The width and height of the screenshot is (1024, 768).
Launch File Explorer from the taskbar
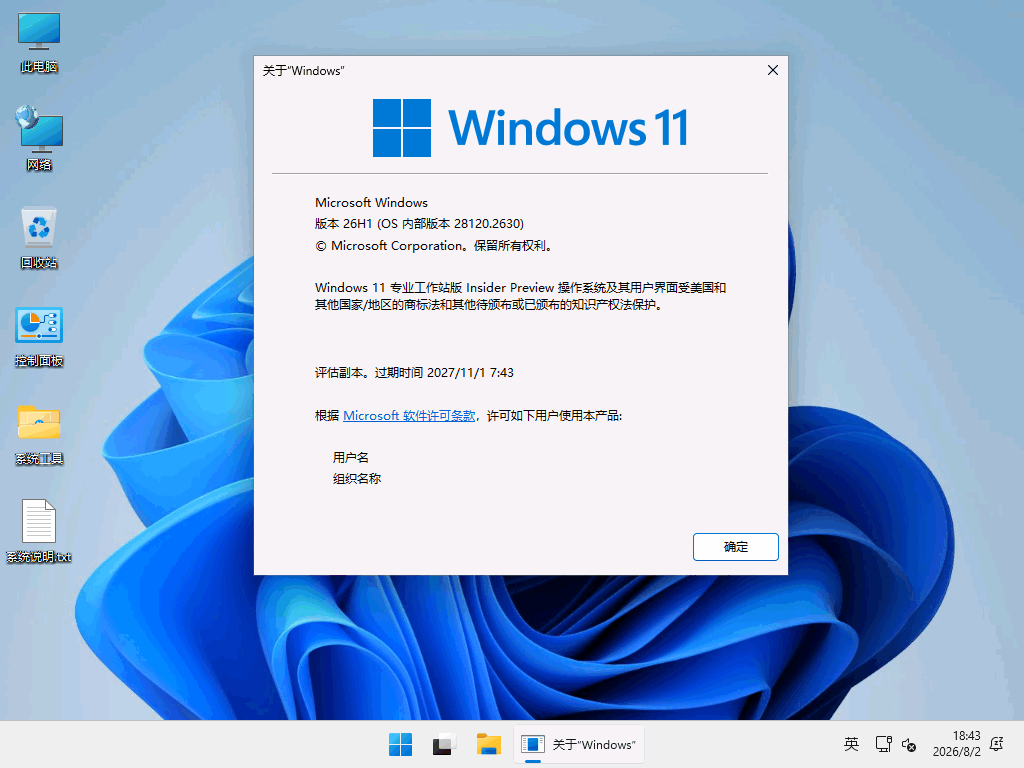pyautogui.click(x=488, y=744)
